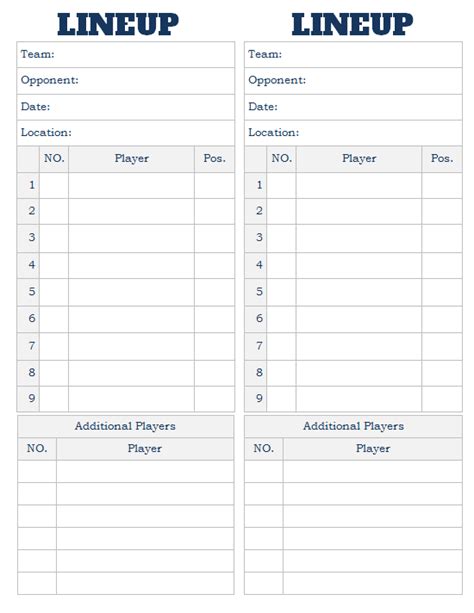Click the NO. cell for row 7 in right lineup
Screen dimensions: 474x613
point(282,346)
